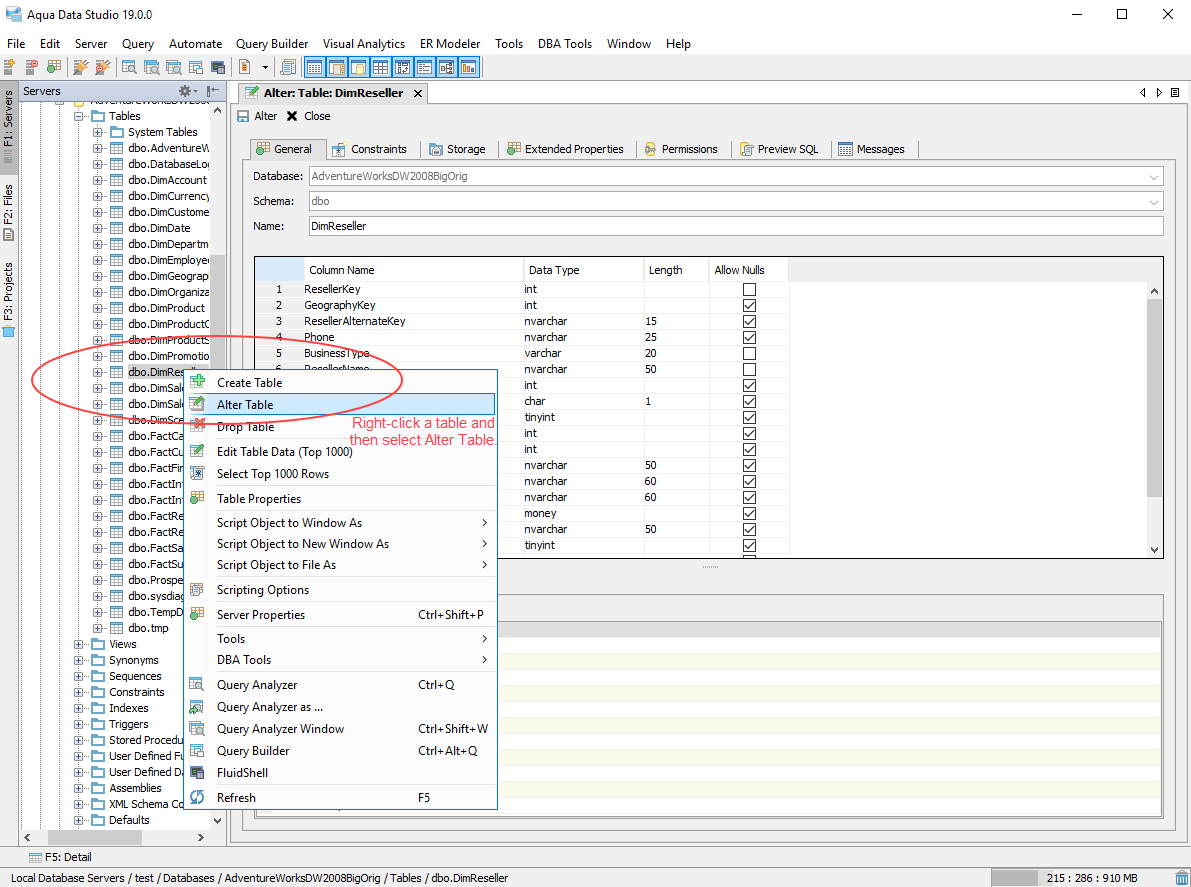Toggle Allow Nulls on the char row
This screenshot has height=887, width=1191.
[749, 401]
